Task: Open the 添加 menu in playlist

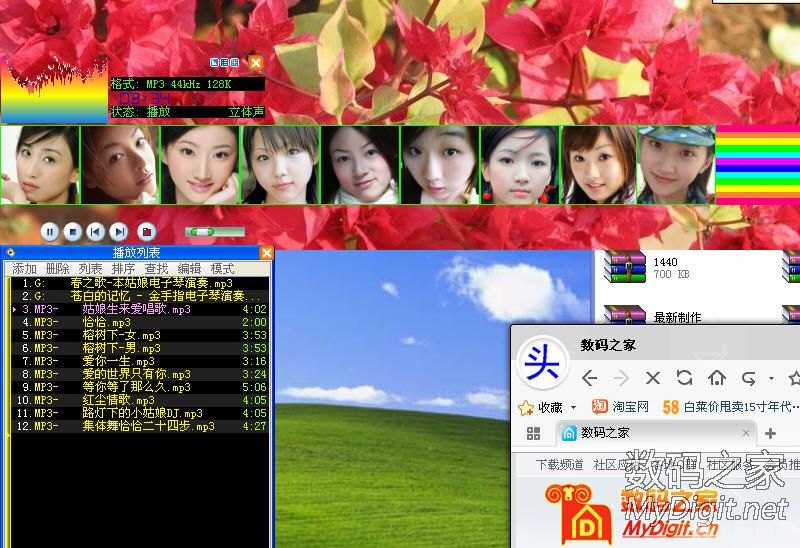Action: [24, 268]
